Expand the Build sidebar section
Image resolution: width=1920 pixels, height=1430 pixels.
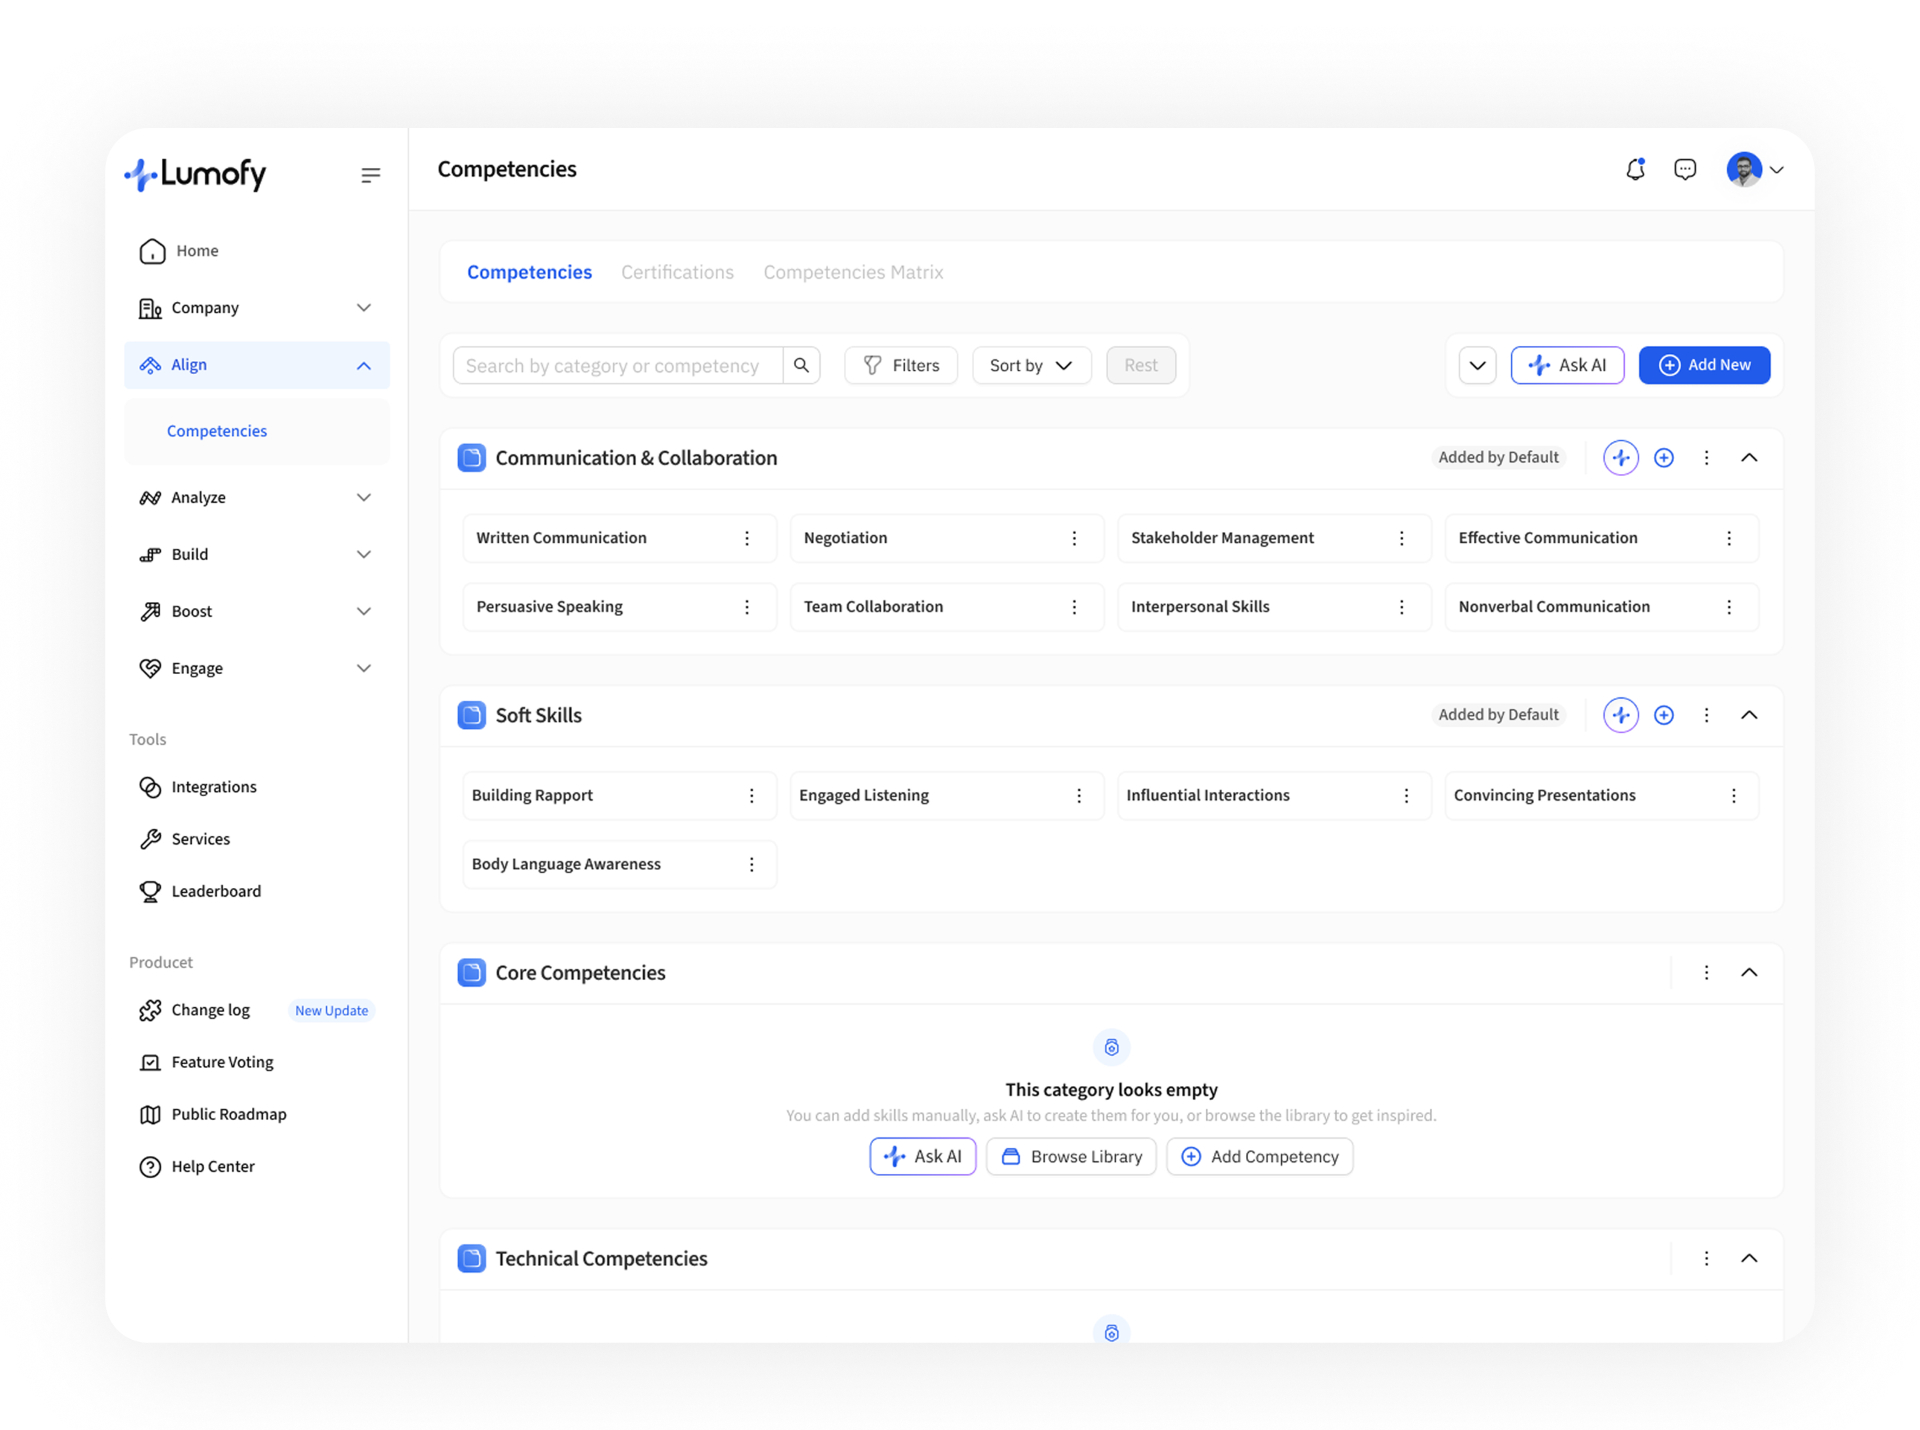(364, 554)
